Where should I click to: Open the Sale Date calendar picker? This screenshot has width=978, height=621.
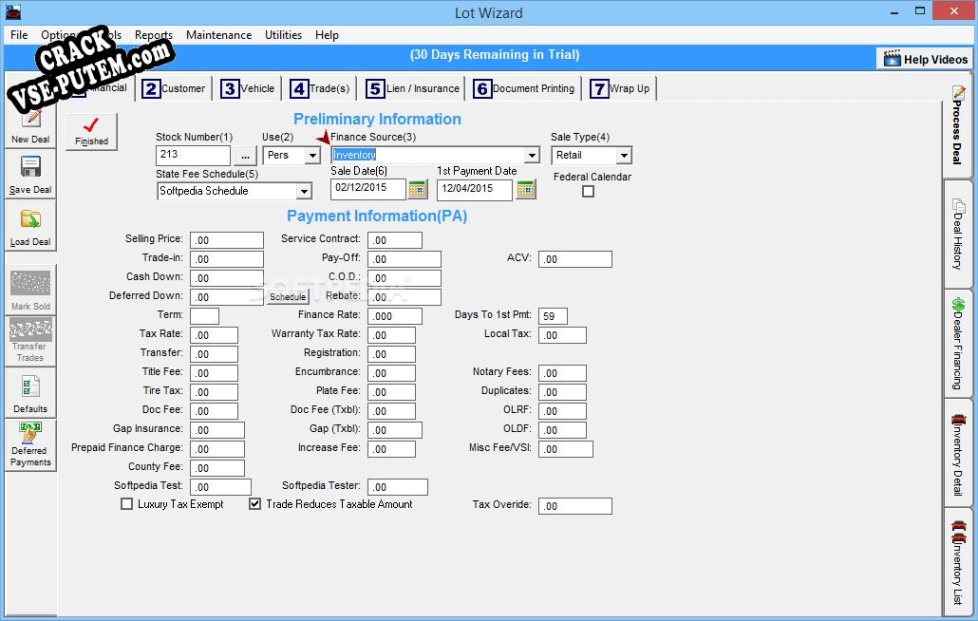417,189
